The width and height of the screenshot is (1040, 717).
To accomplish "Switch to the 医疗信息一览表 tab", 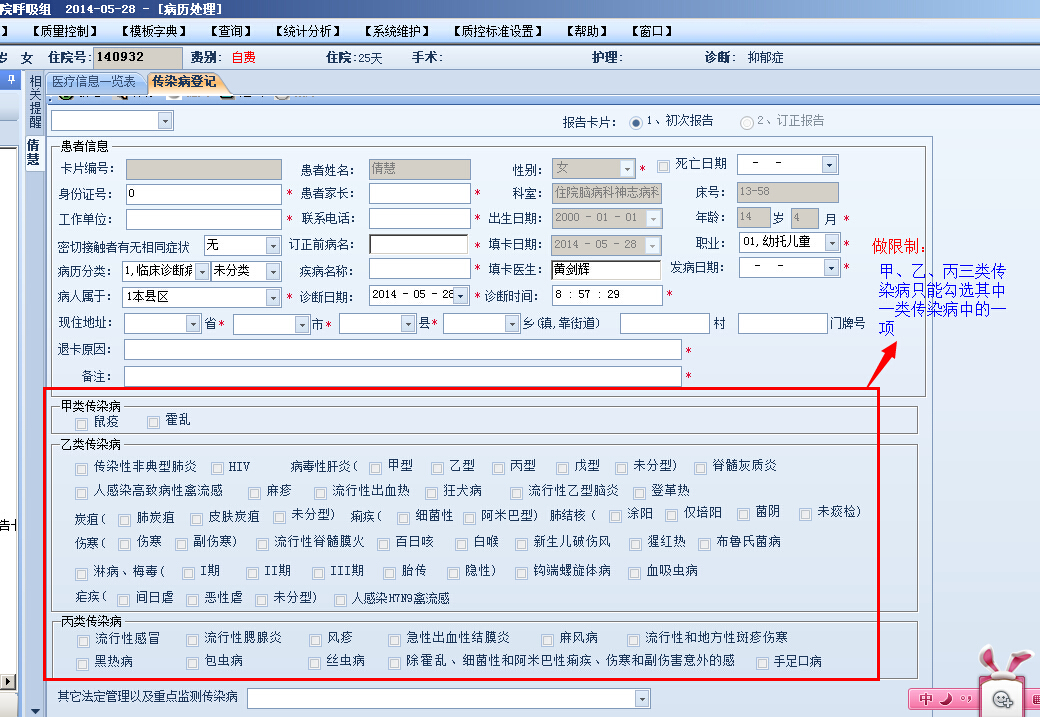I will click(94, 82).
